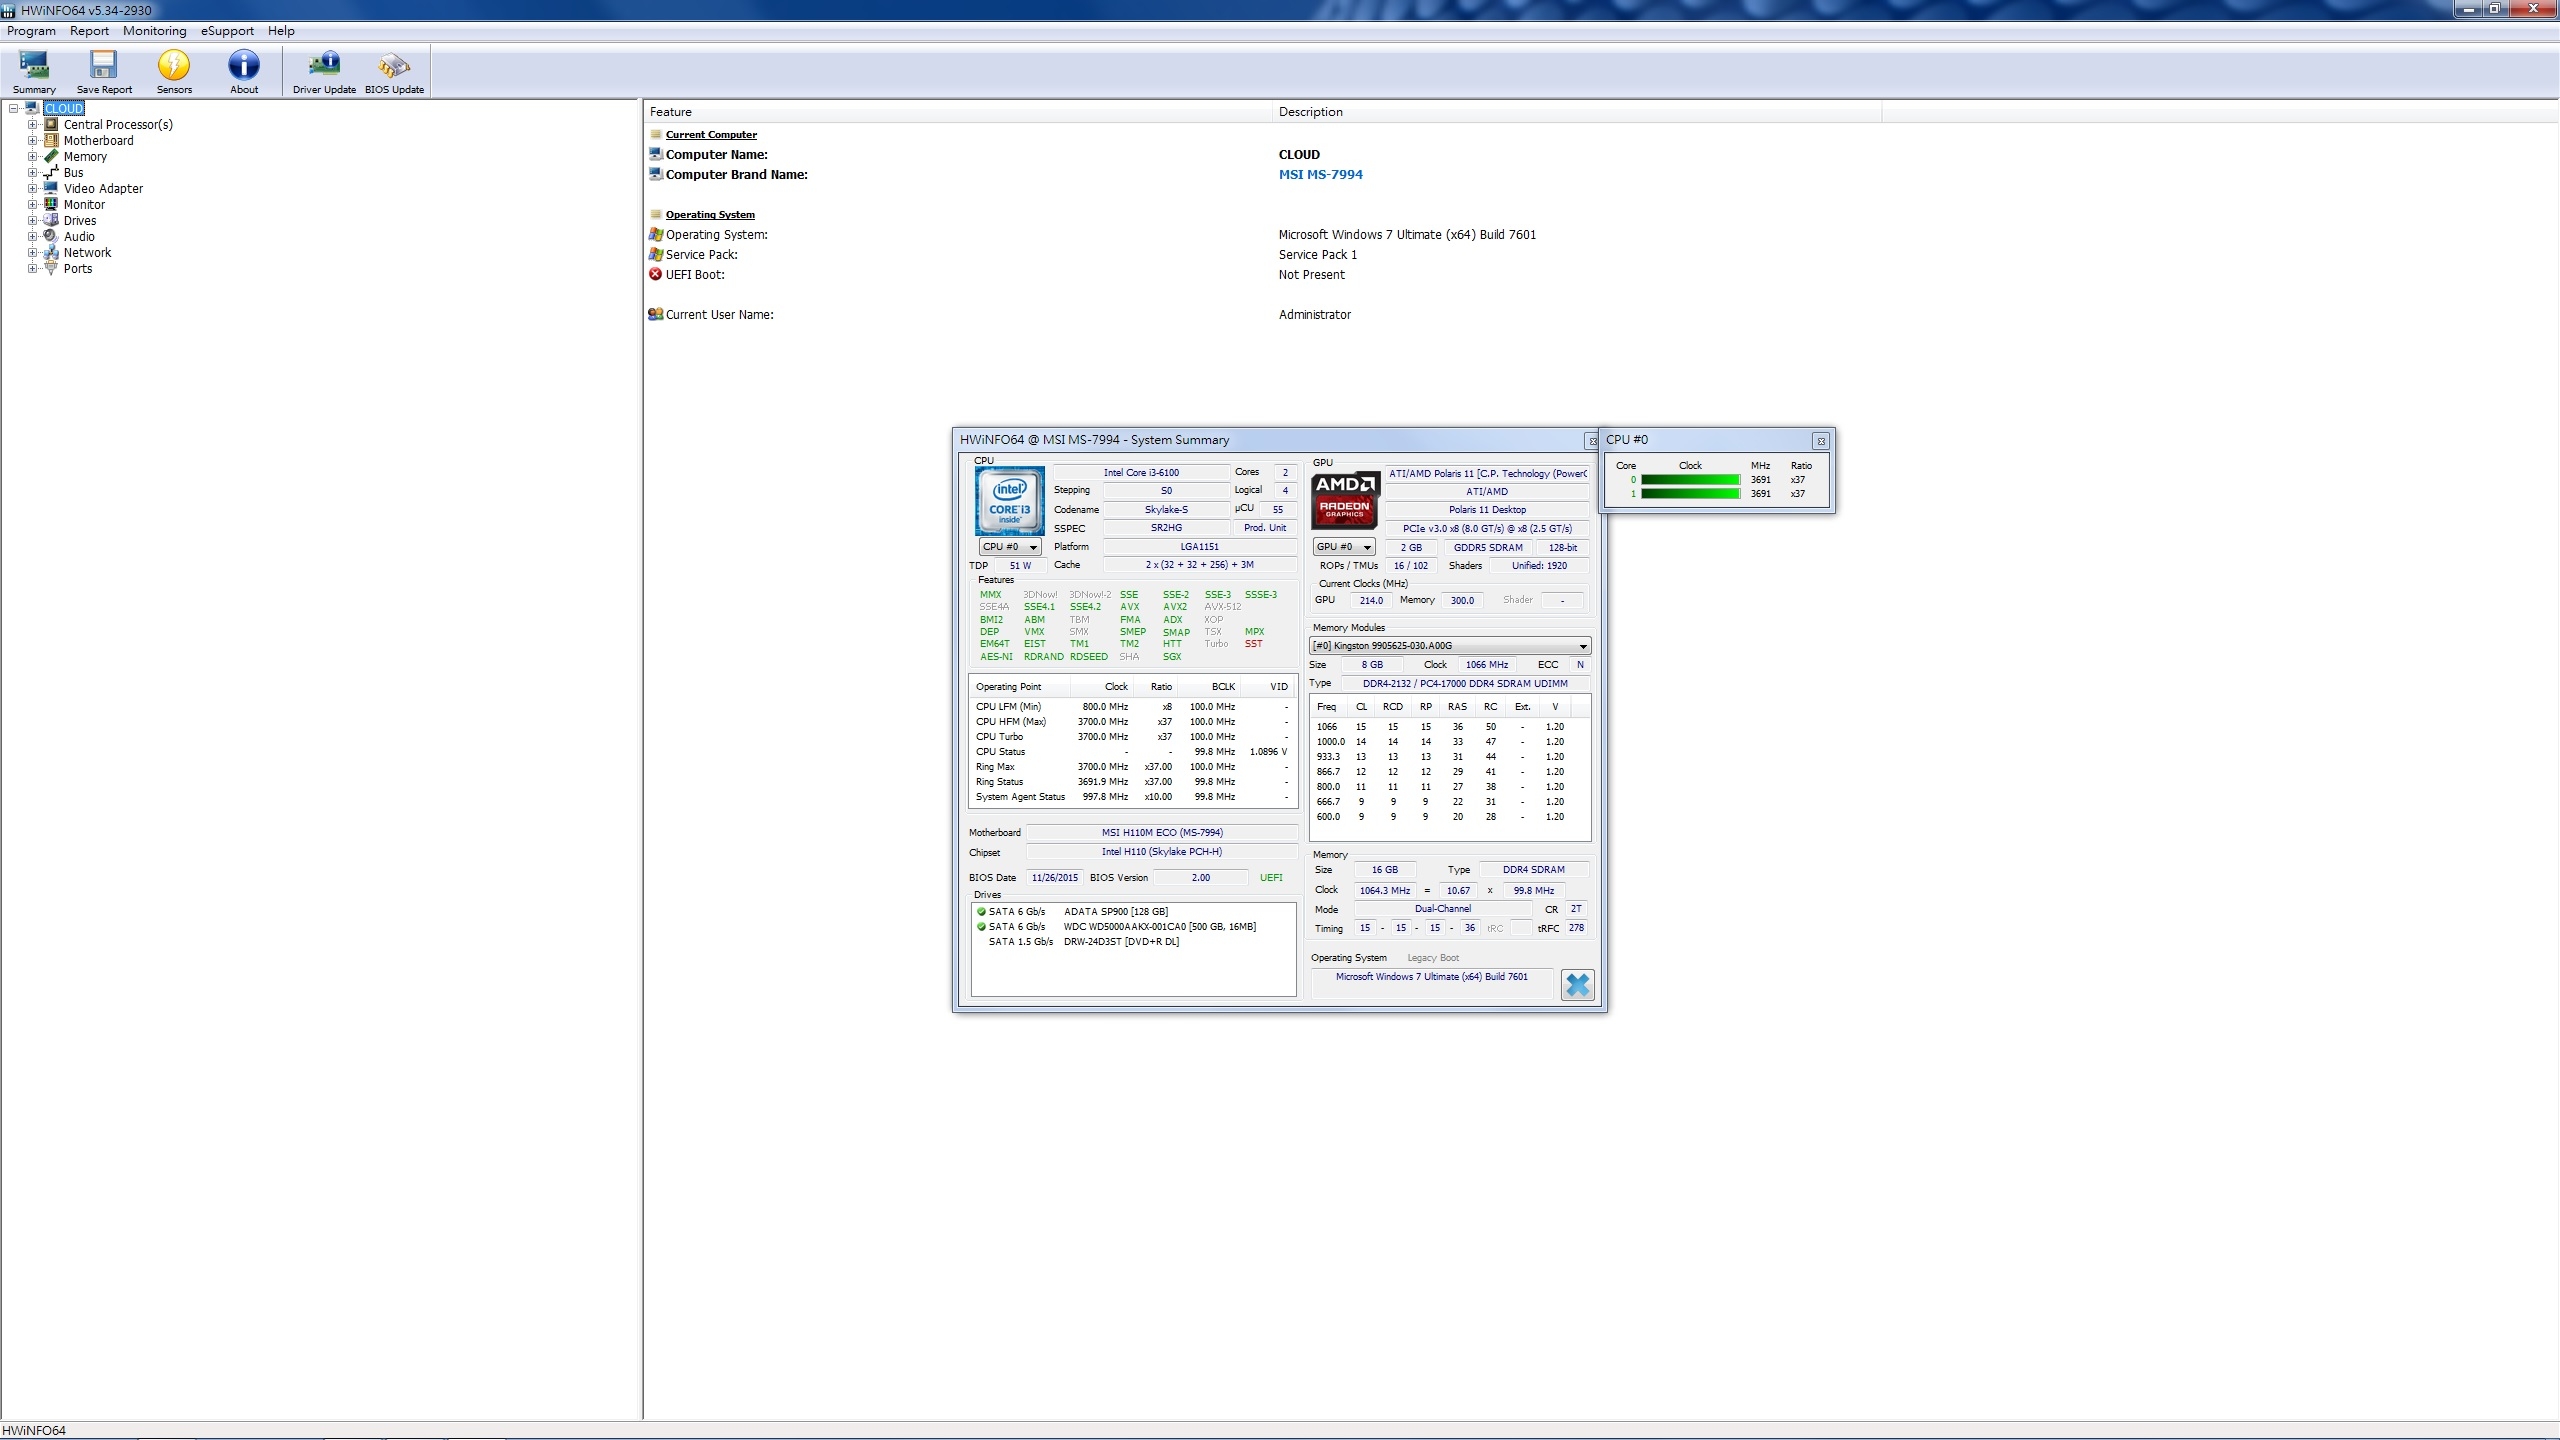
Task: Open the Kingston memory module dropdown
Action: pyautogui.click(x=1449, y=646)
